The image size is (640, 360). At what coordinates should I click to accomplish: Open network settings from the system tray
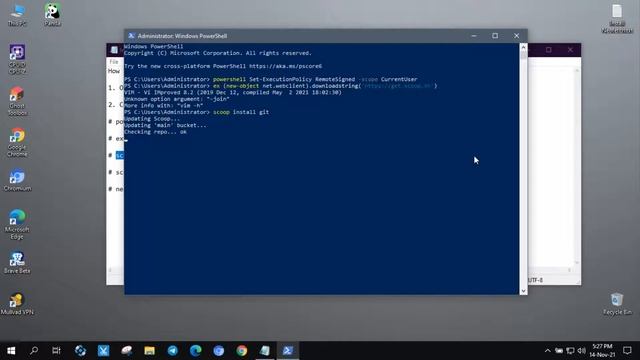click(x=571, y=351)
